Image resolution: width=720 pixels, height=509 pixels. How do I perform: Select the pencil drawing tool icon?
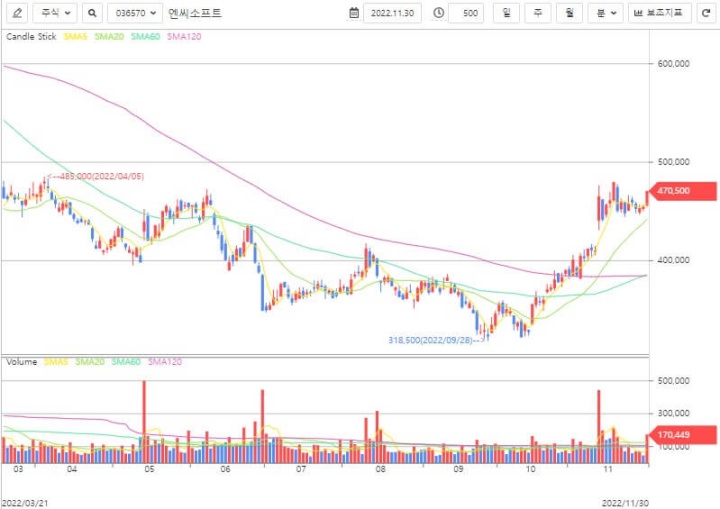pyautogui.click(x=17, y=13)
